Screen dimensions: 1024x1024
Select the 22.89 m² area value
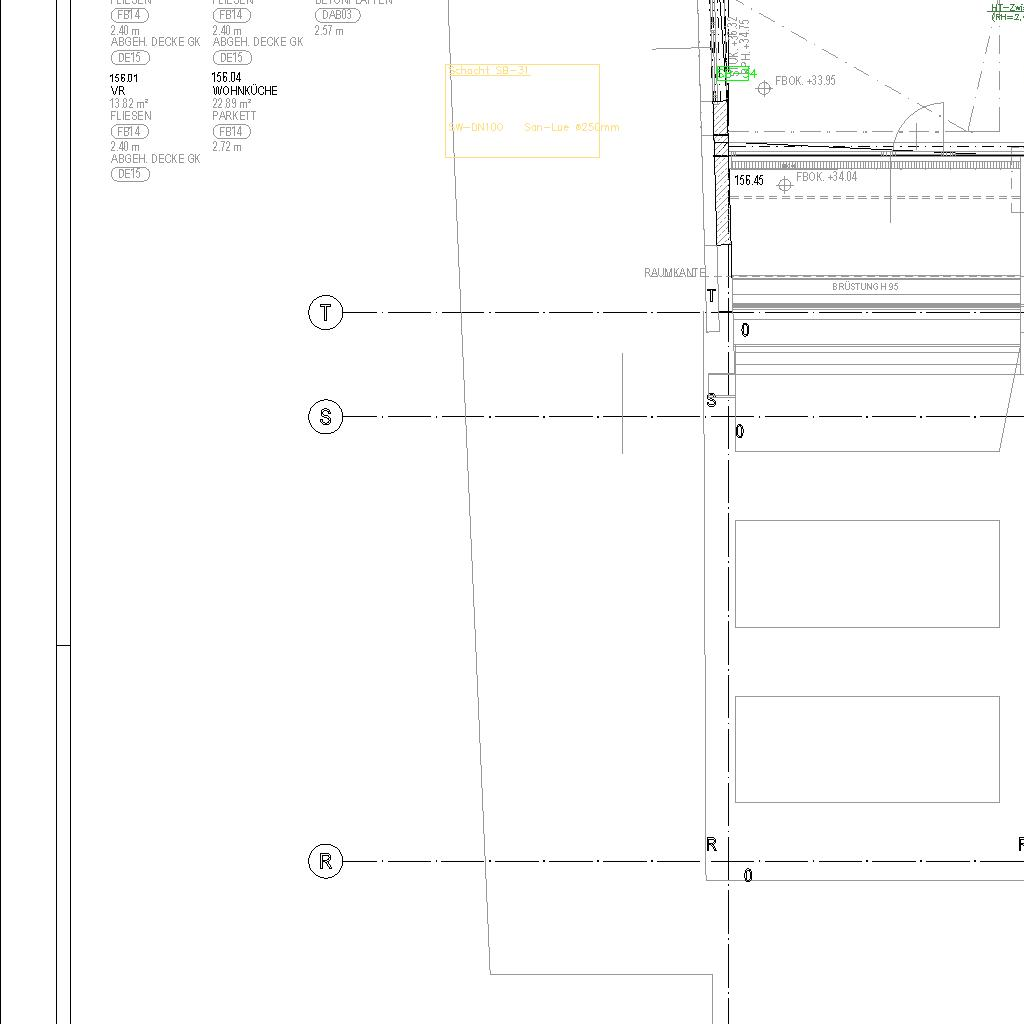pos(232,104)
